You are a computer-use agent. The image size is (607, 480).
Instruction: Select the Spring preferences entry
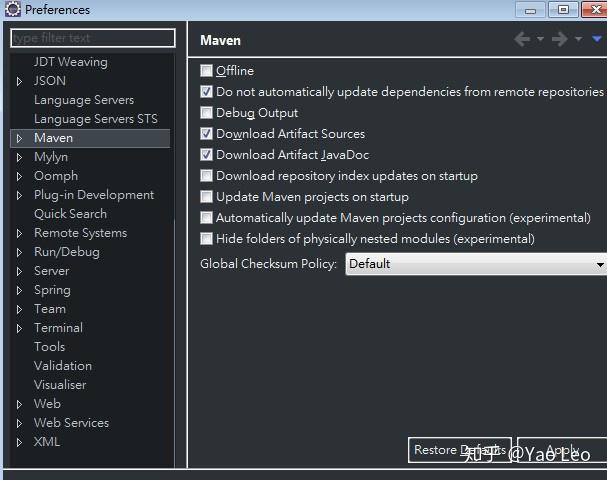[52, 290]
